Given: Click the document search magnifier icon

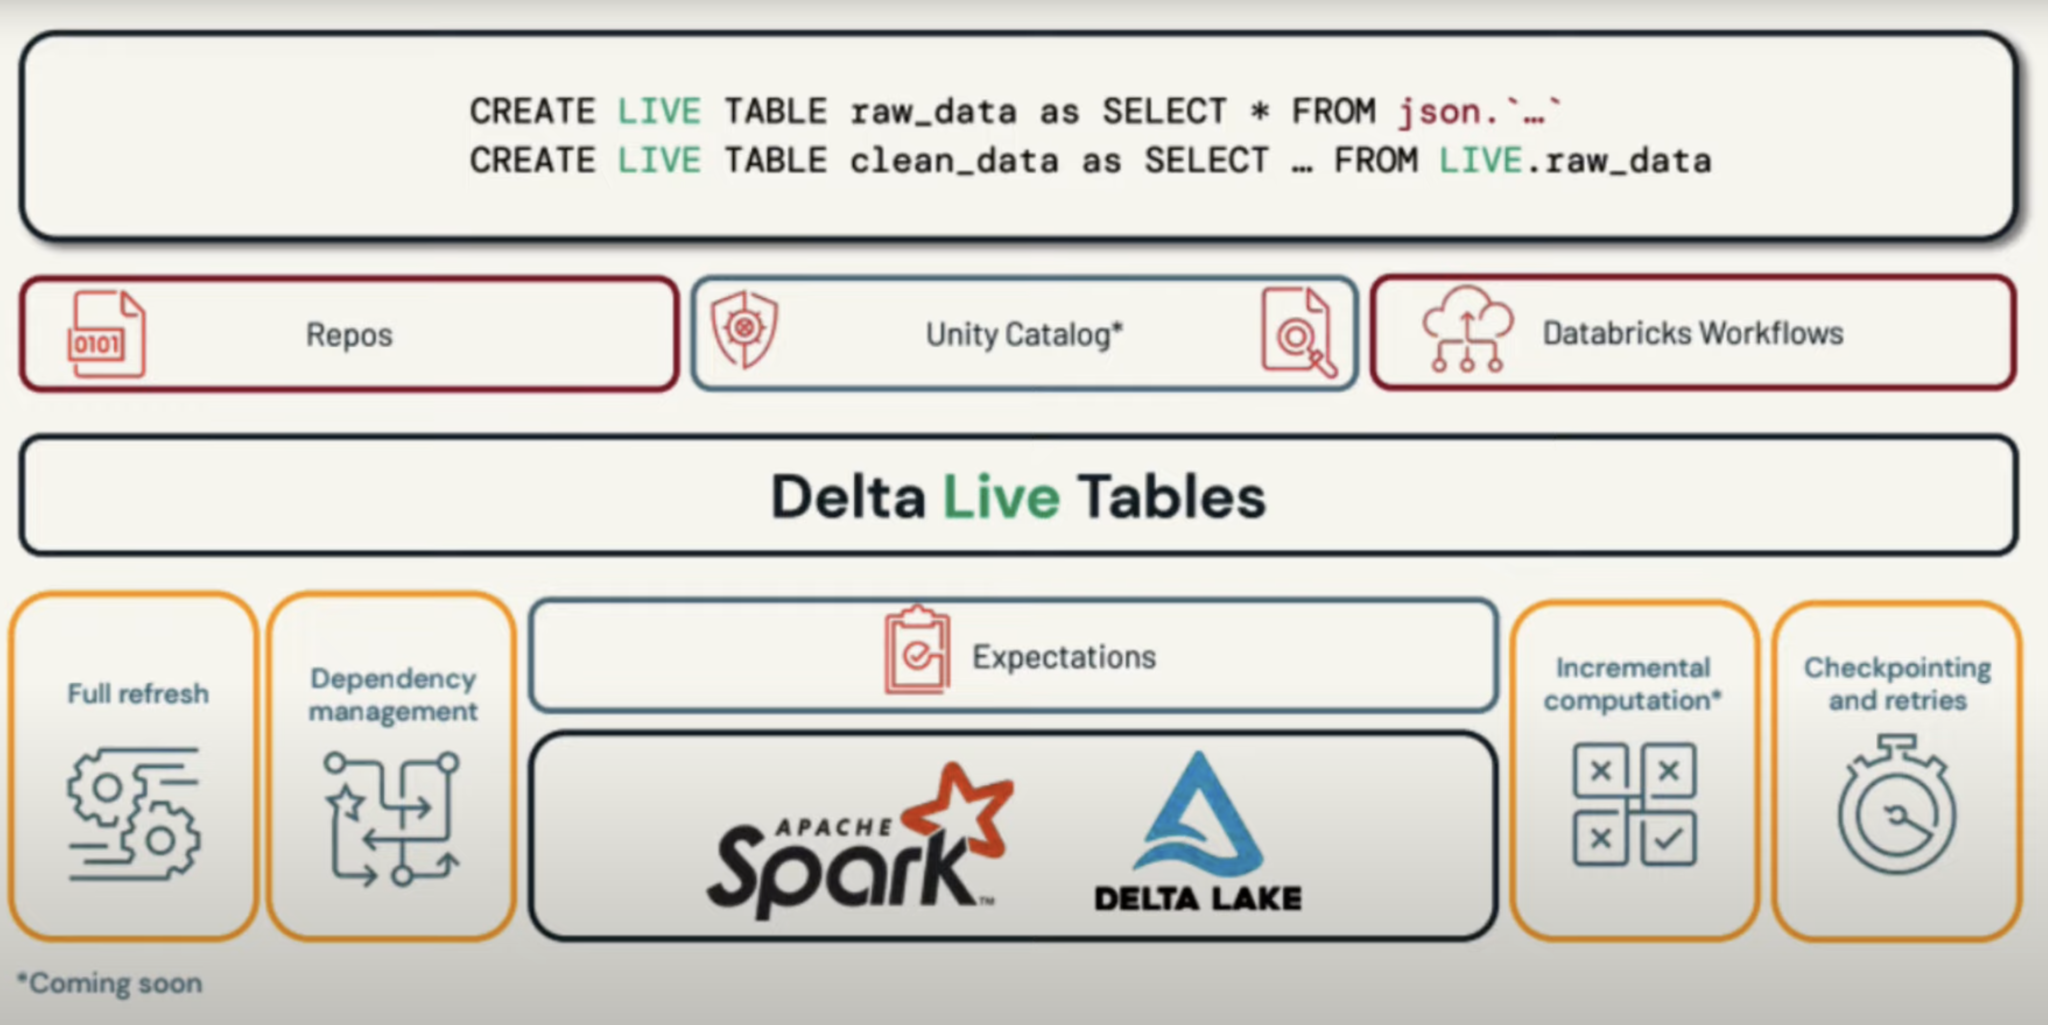Looking at the screenshot, I should pyautogui.click(x=1299, y=333).
